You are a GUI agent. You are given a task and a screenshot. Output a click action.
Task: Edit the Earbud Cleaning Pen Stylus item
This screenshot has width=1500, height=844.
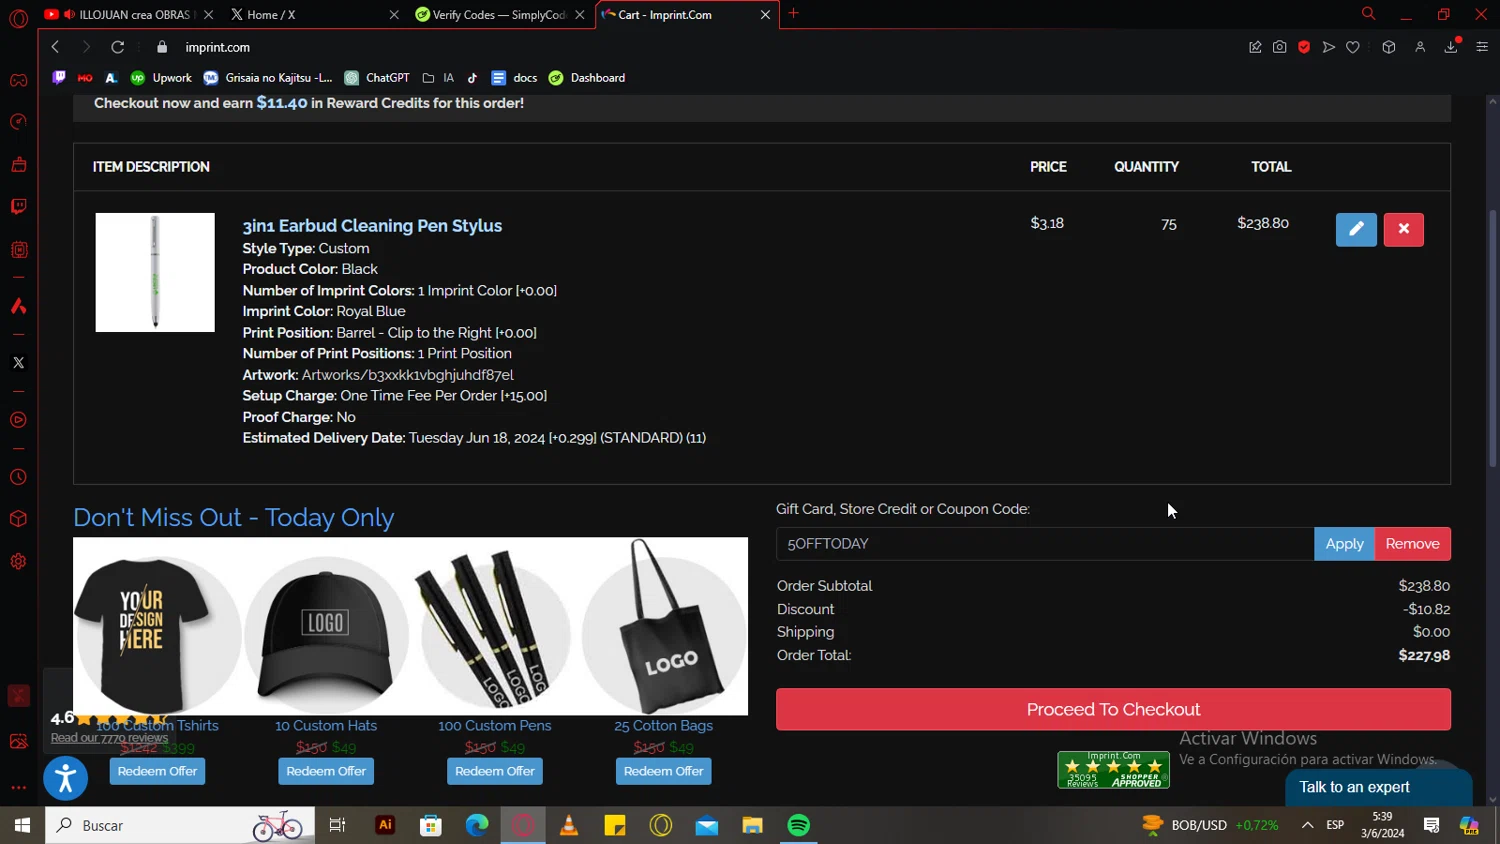pos(1356,229)
